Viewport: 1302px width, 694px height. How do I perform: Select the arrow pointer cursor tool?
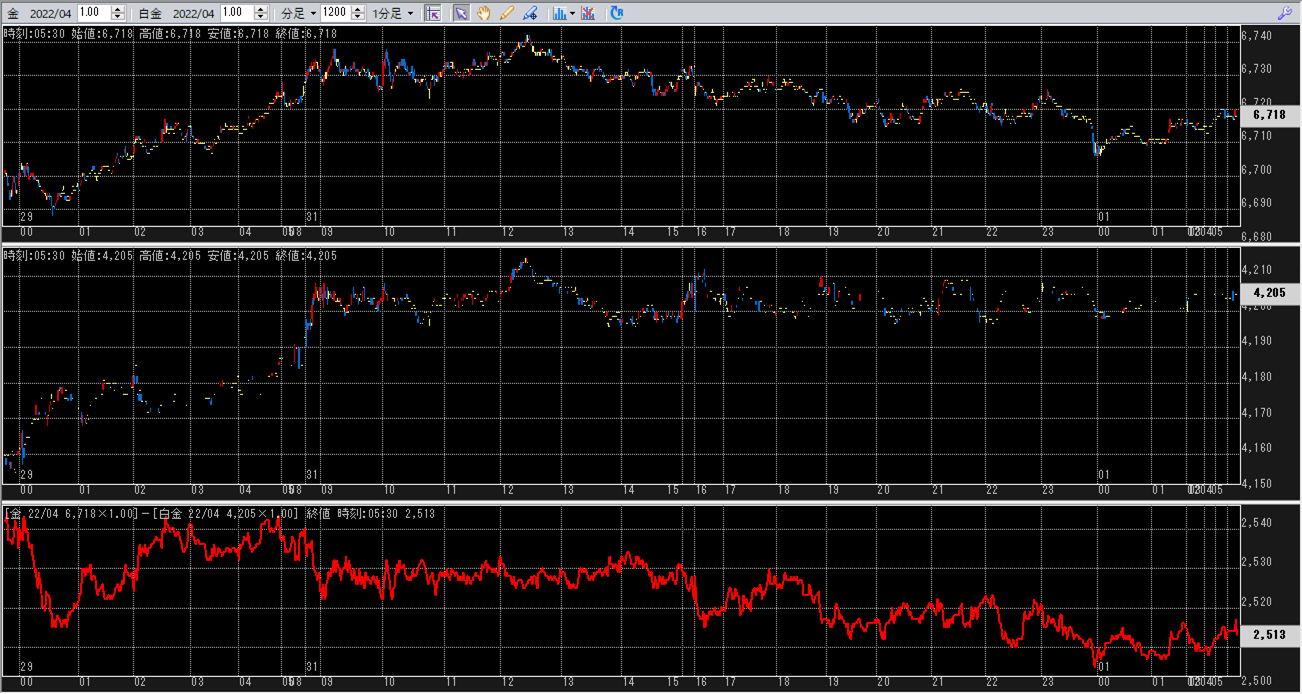click(461, 13)
